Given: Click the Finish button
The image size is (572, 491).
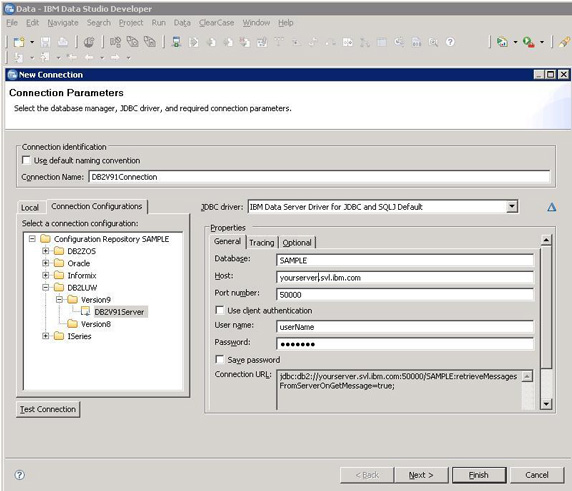Looking at the screenshot, I should click(479, 475).
